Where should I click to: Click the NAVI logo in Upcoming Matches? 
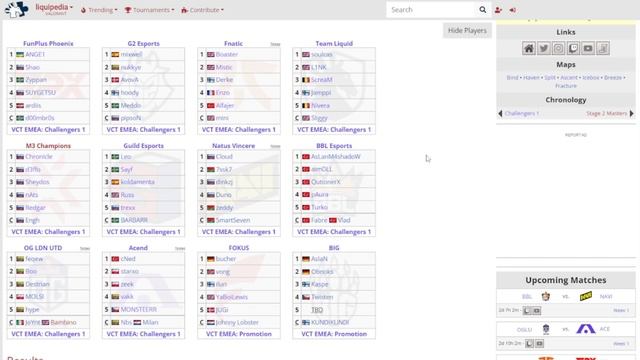coord(586,296)
